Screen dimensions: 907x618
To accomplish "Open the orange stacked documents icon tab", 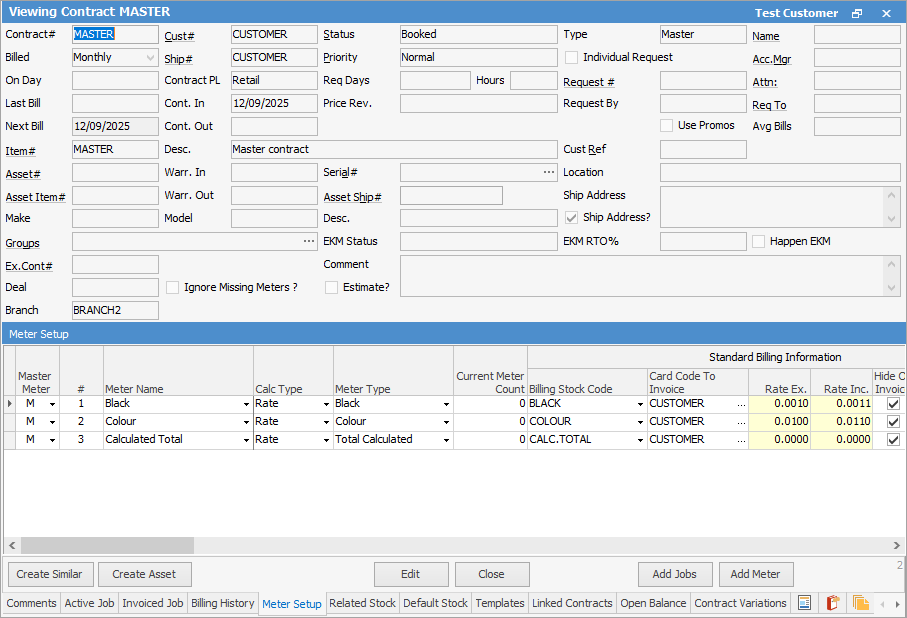I will click(x=861, y=603).
